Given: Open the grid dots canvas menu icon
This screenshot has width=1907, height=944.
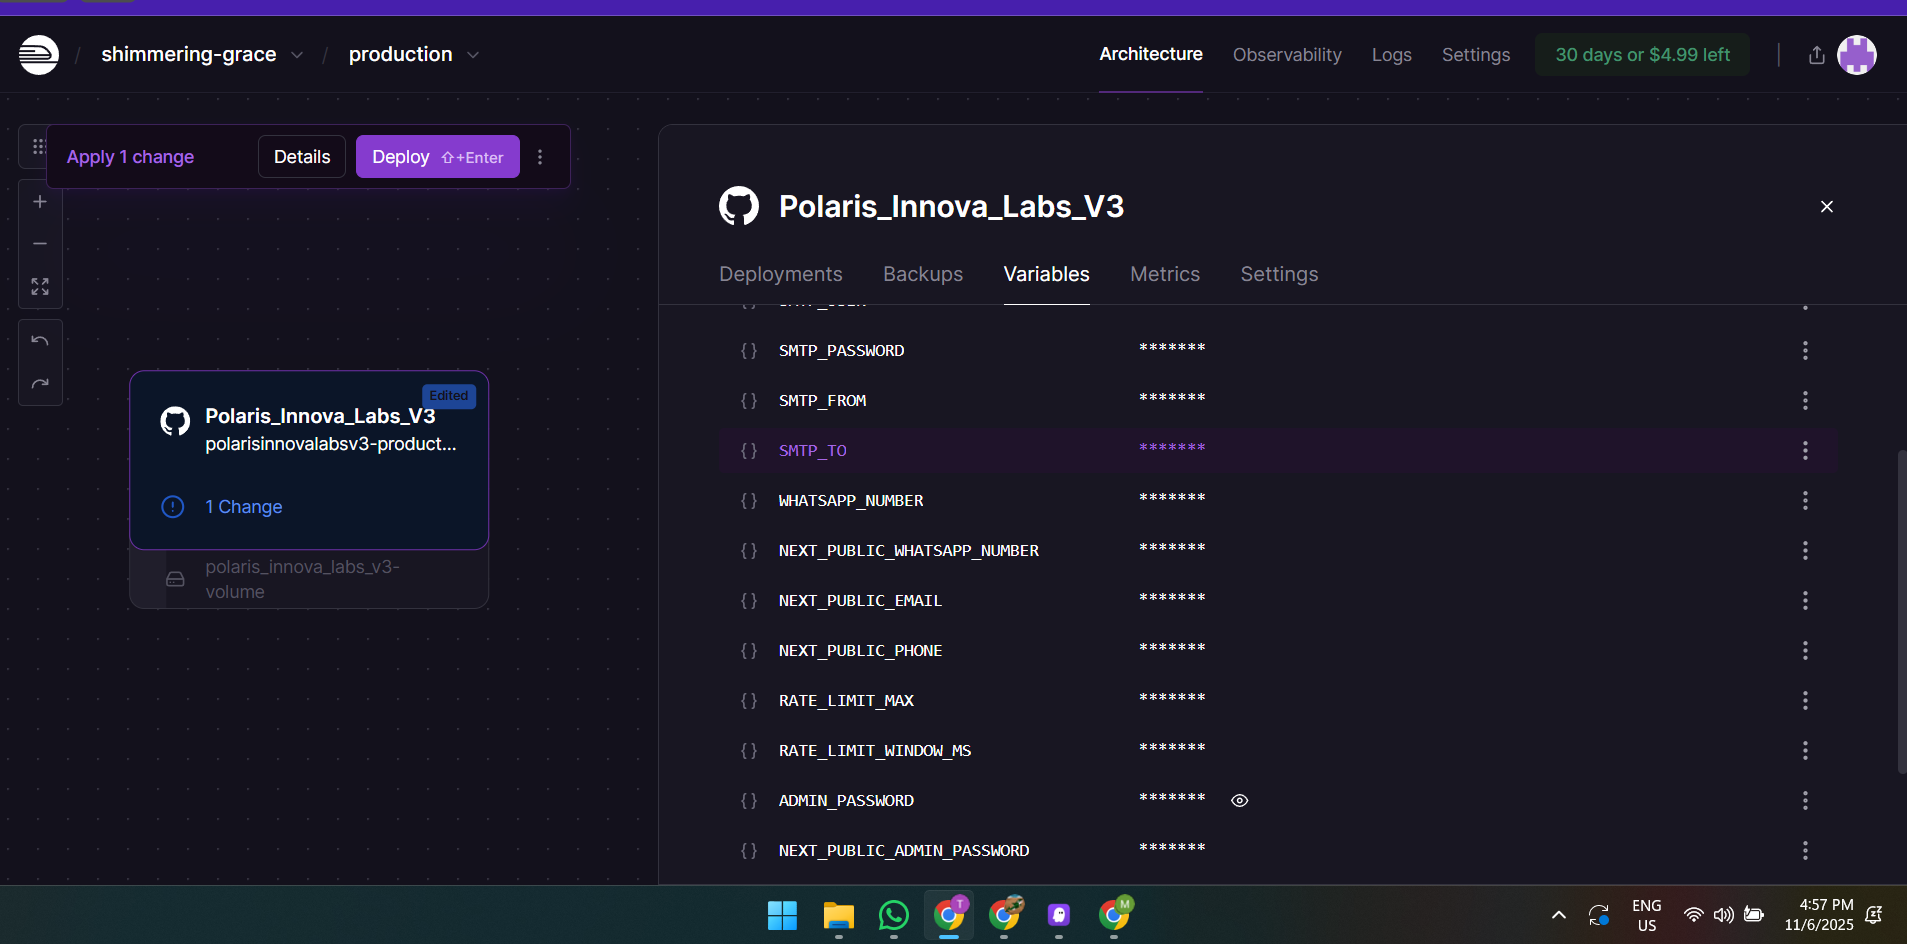Looking at the screenshot, I should coord(38,147).
